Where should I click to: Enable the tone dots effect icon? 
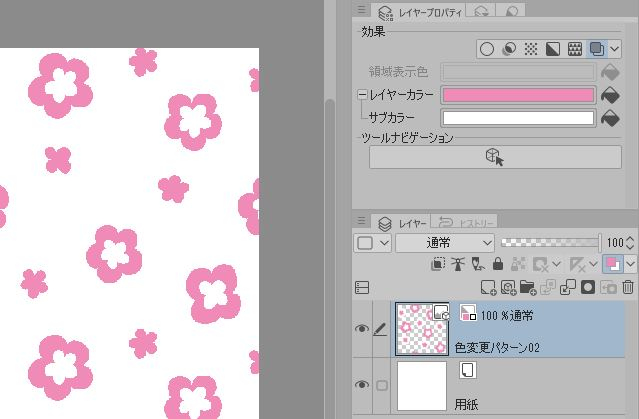(x=531, y=49)
